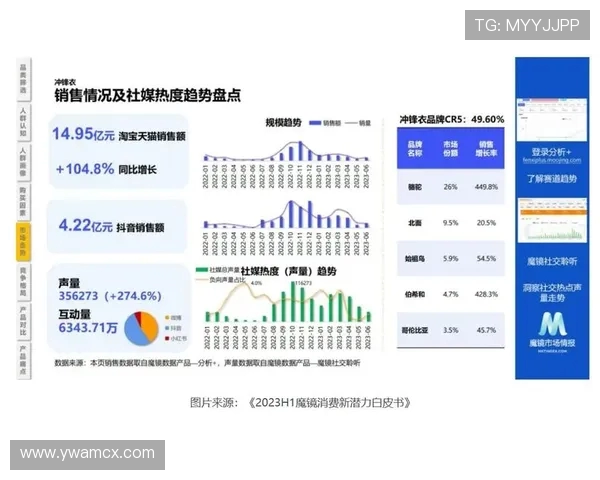
Task: Click the 冲锋衣品牌CR5: 49.60% heading
Action: (x=452, y=119)
